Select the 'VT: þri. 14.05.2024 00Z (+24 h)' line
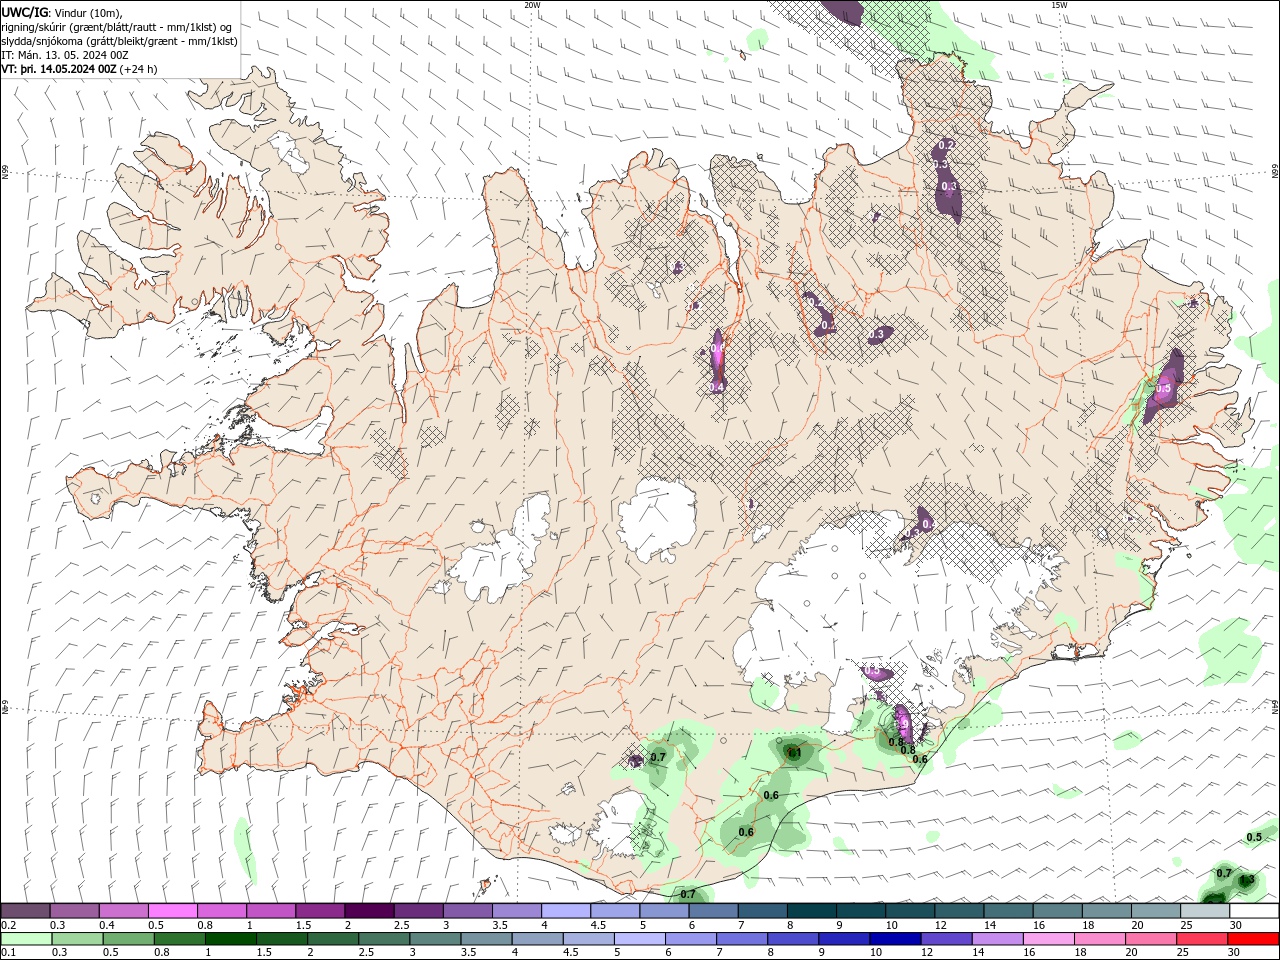The image size is (1280, 960). pyautogui.click(x=79, y=69)
